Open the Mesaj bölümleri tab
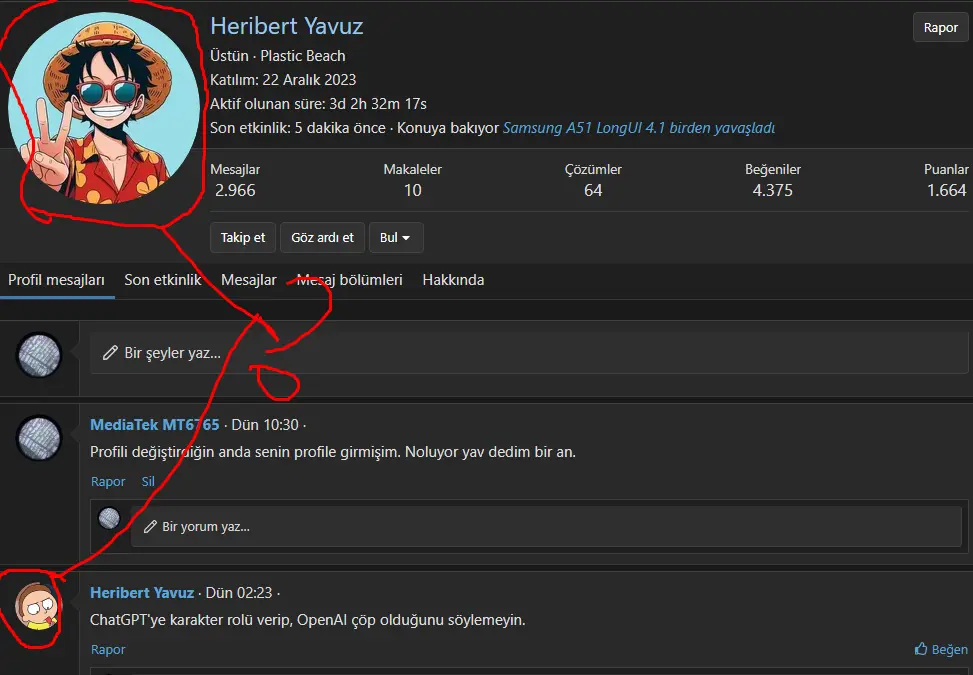Viewport: 973px width, 675px height. tap(349, 280)
